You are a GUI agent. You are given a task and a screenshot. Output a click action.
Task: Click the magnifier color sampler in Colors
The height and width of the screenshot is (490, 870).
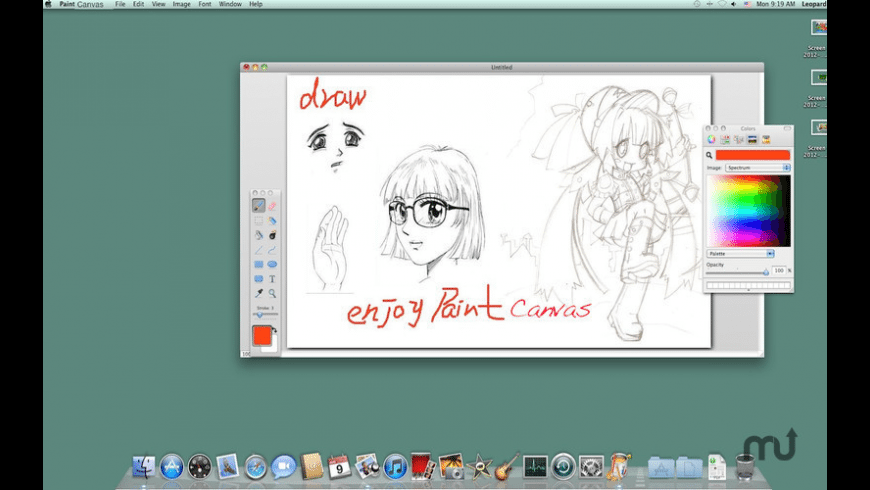tap(709, 155)
